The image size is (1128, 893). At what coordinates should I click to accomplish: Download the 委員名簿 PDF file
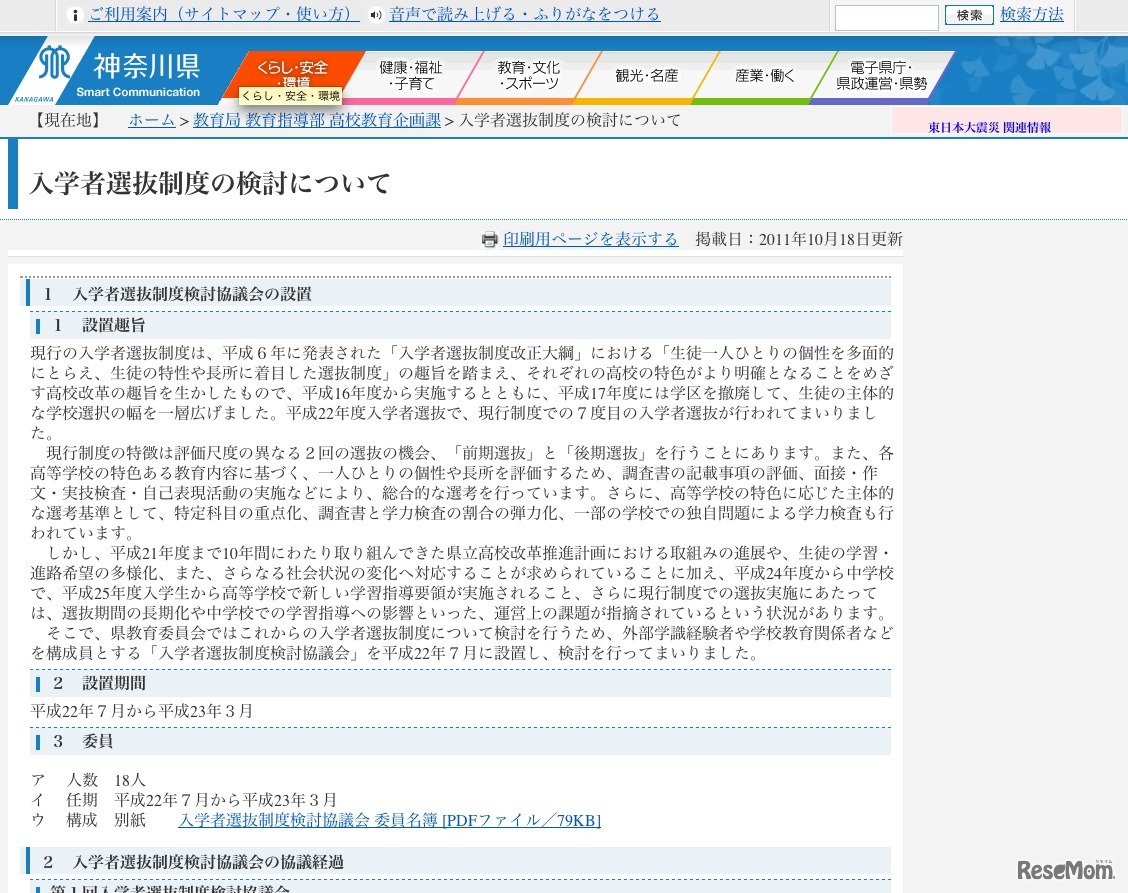pos(389,820)
